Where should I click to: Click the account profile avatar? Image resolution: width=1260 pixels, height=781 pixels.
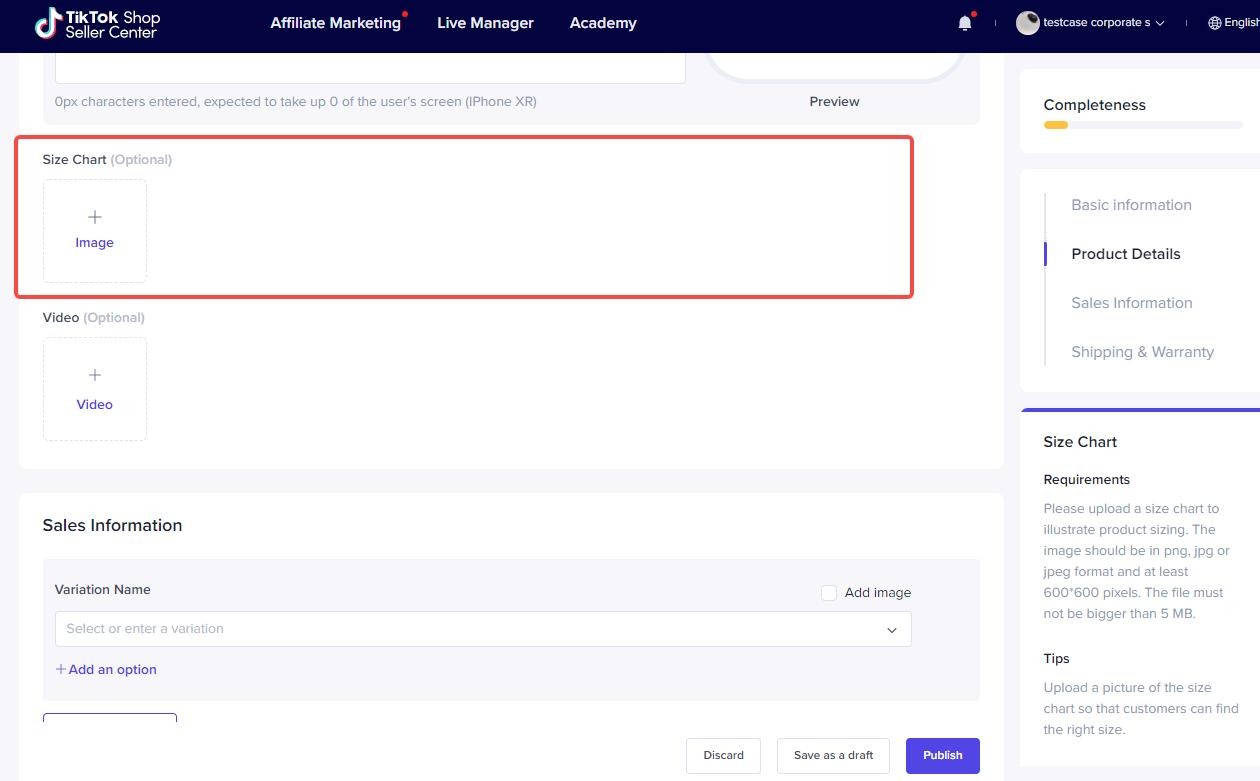[x=1027, y=23]
